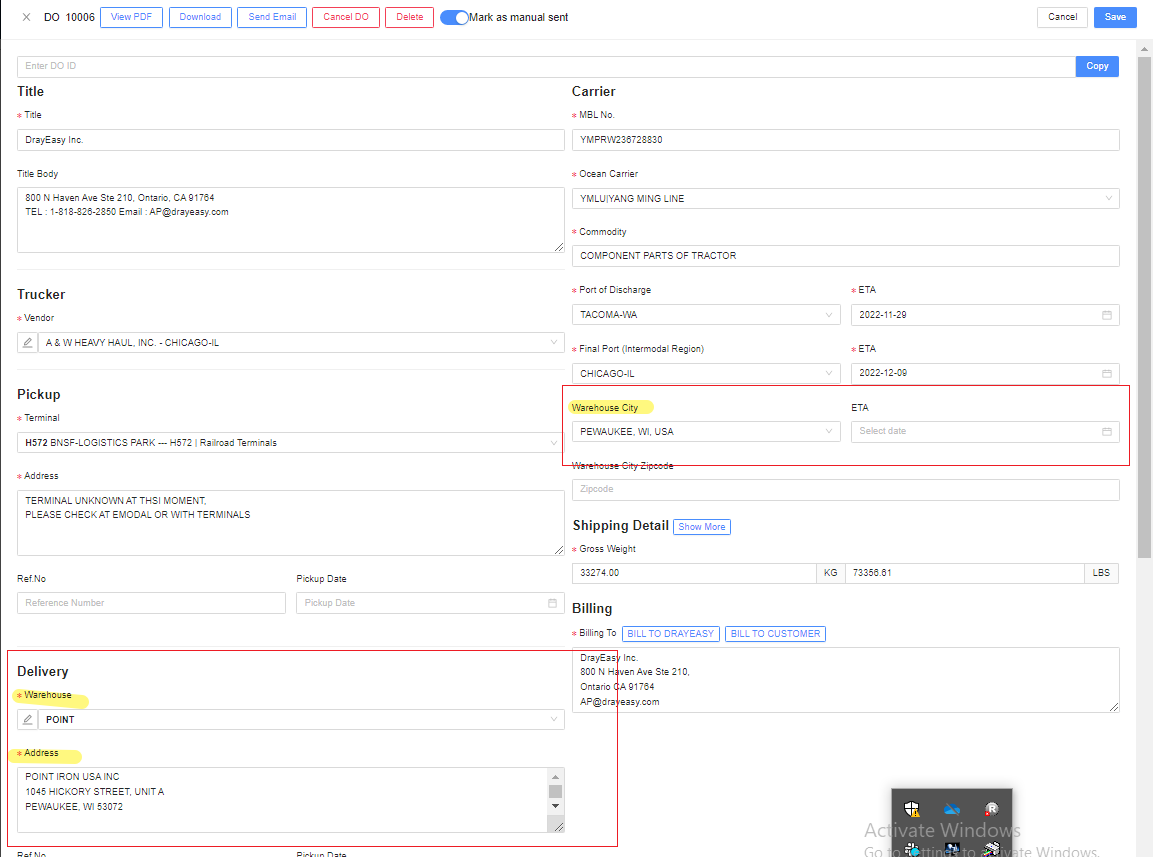Screen dimensions: 1153x857
Task: Toggle the Mark as manual sent switch
Action: pyautogui.click(x=454, y=17)
